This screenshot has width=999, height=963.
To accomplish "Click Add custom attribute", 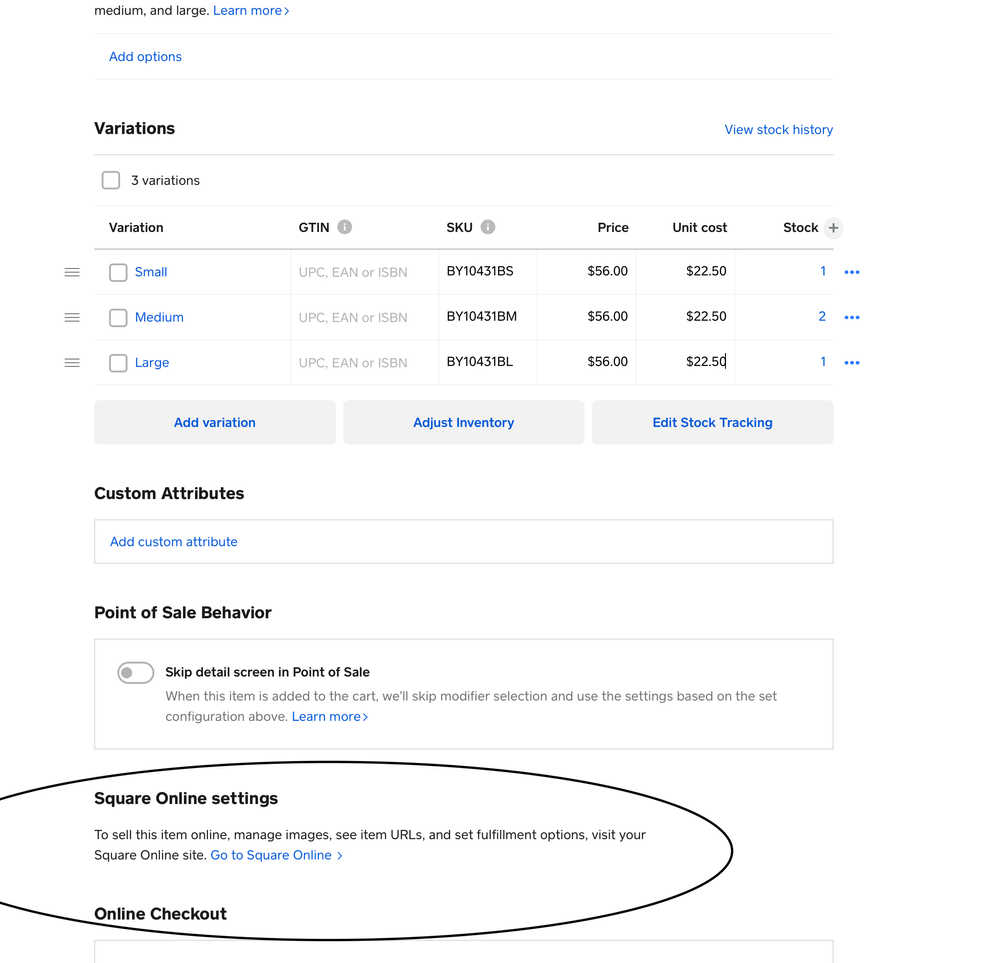I will coord(174,542).
